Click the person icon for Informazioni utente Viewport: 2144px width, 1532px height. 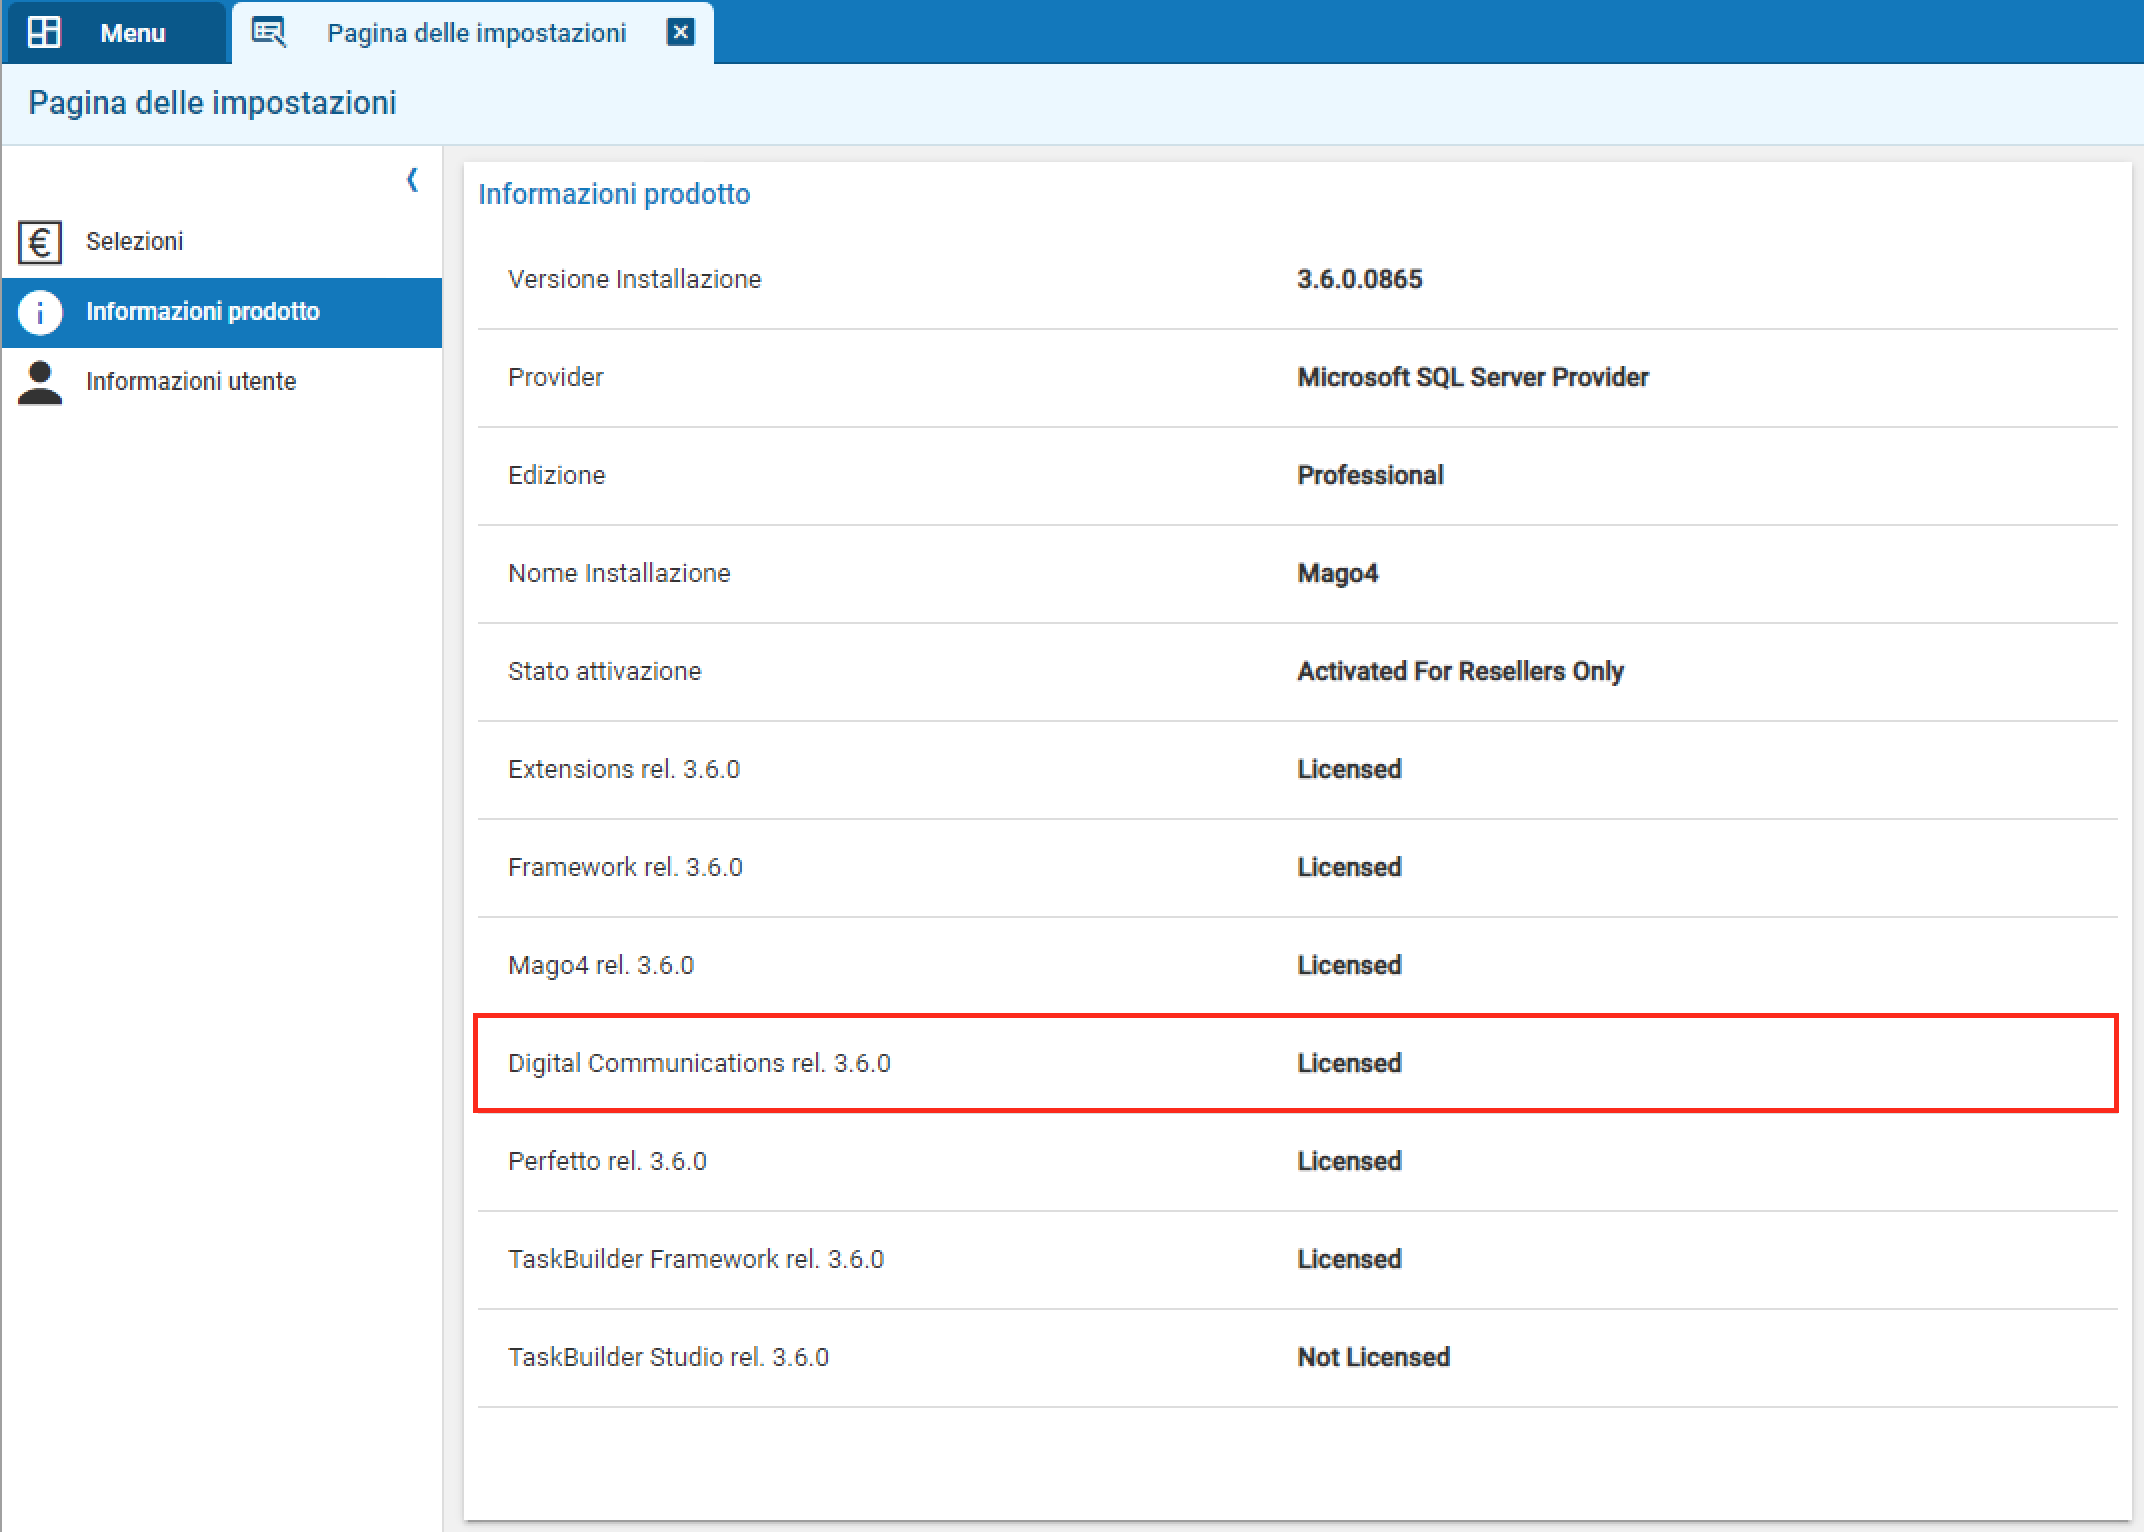coord(40,382)
